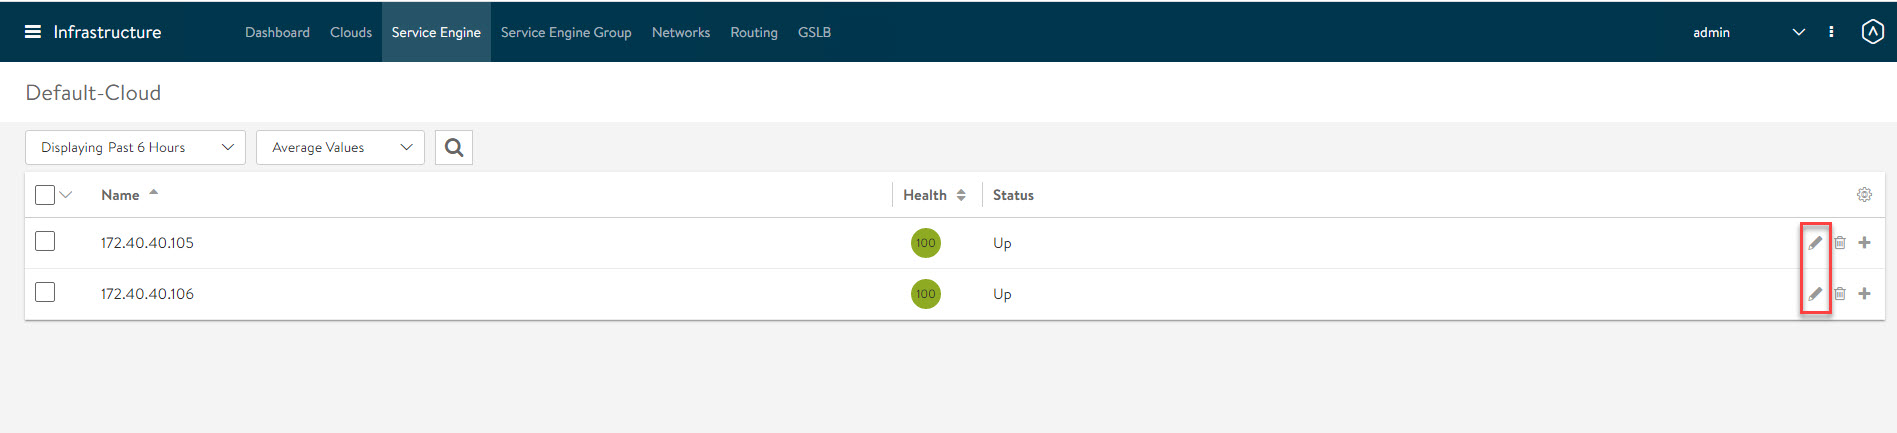Image resolution: width=1897 pixels, height=433 pixels.
Task: Open the vertical ellipsis menu
Action: click(1831, 32)
